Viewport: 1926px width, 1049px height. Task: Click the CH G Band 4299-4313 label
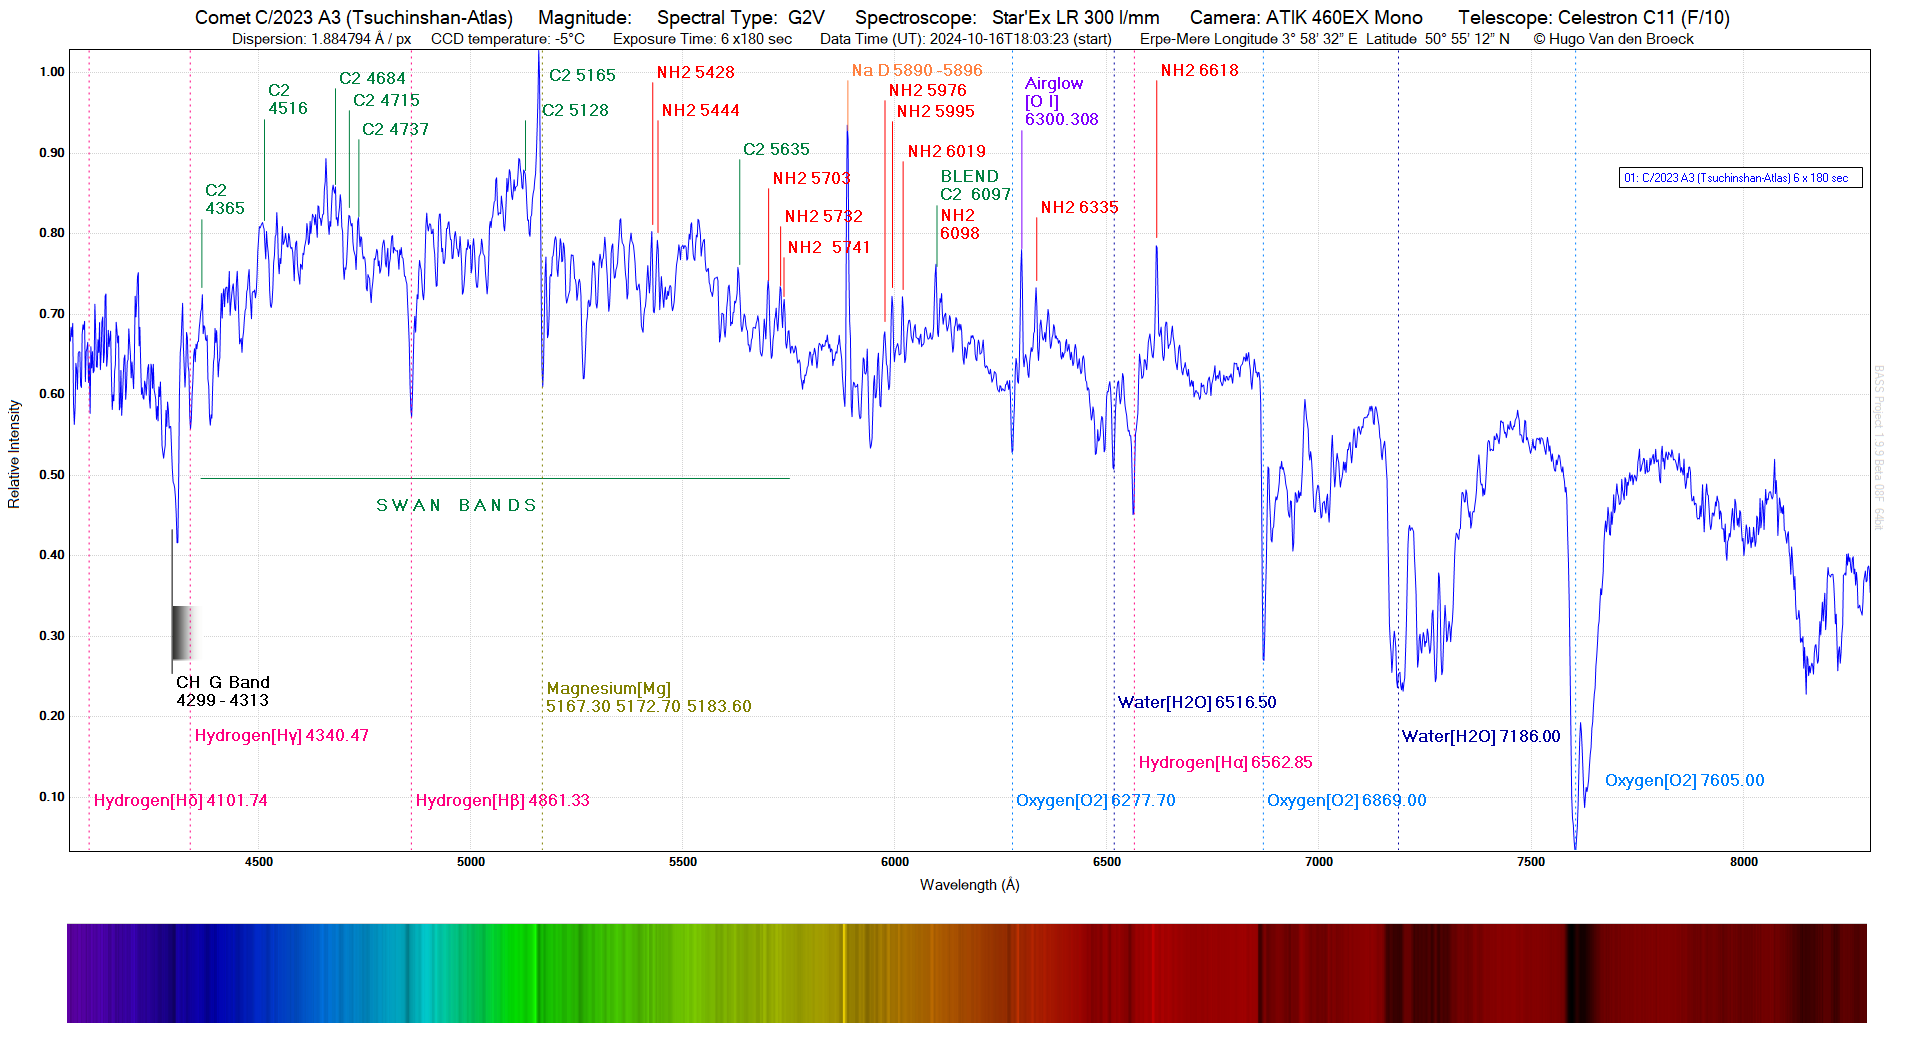coord(222,692)
